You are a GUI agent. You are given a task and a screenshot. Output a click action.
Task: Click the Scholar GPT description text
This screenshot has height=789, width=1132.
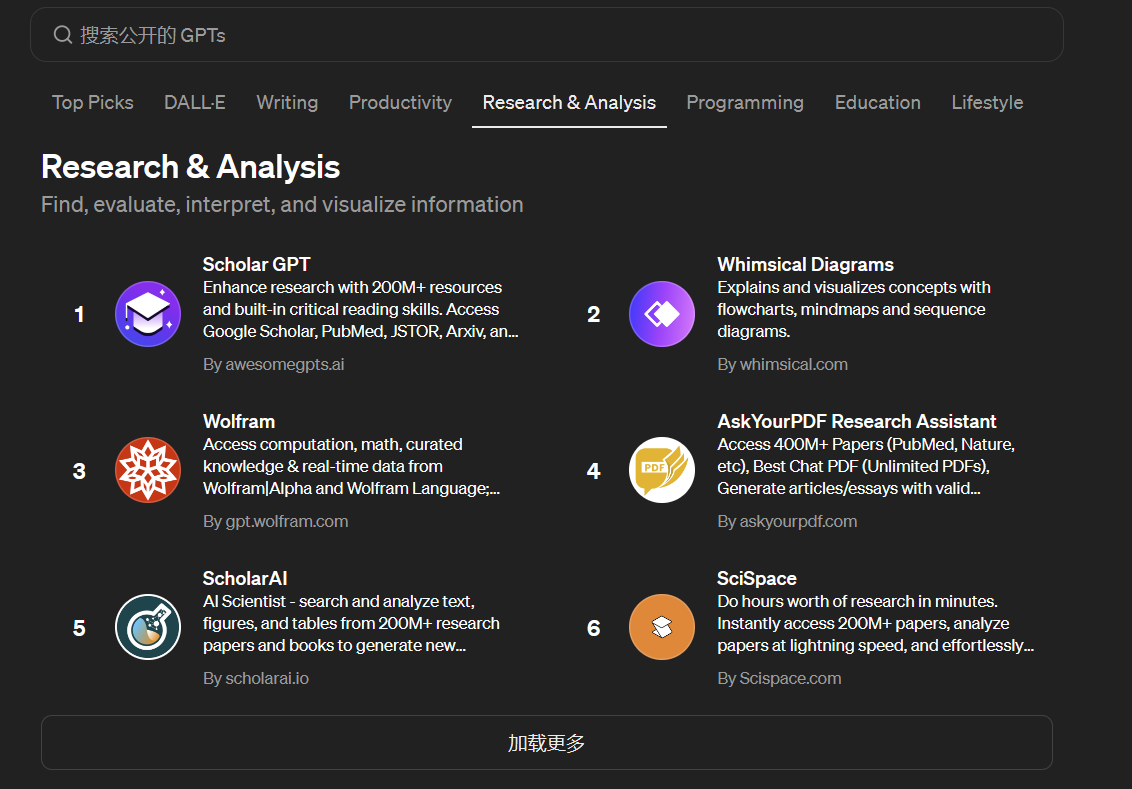coord(360,309)
